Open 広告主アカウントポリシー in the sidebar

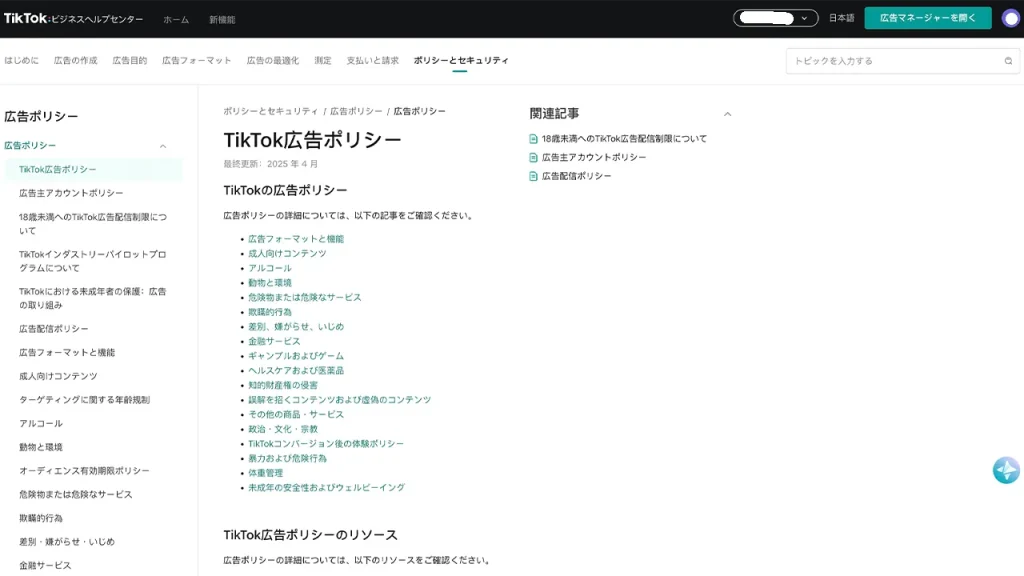[x=71, y=193]
